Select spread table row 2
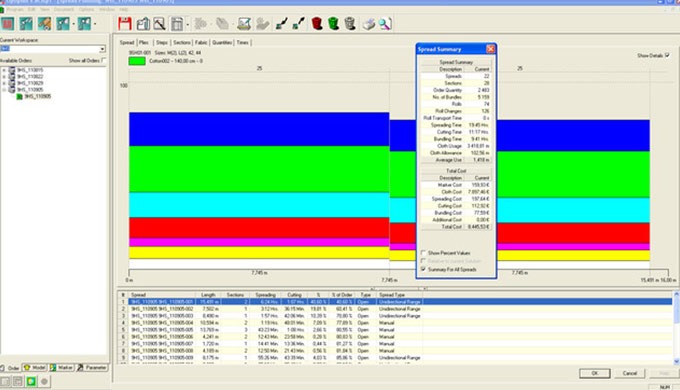This screenshot has width=680, height=390. click(x=395, y=309)
